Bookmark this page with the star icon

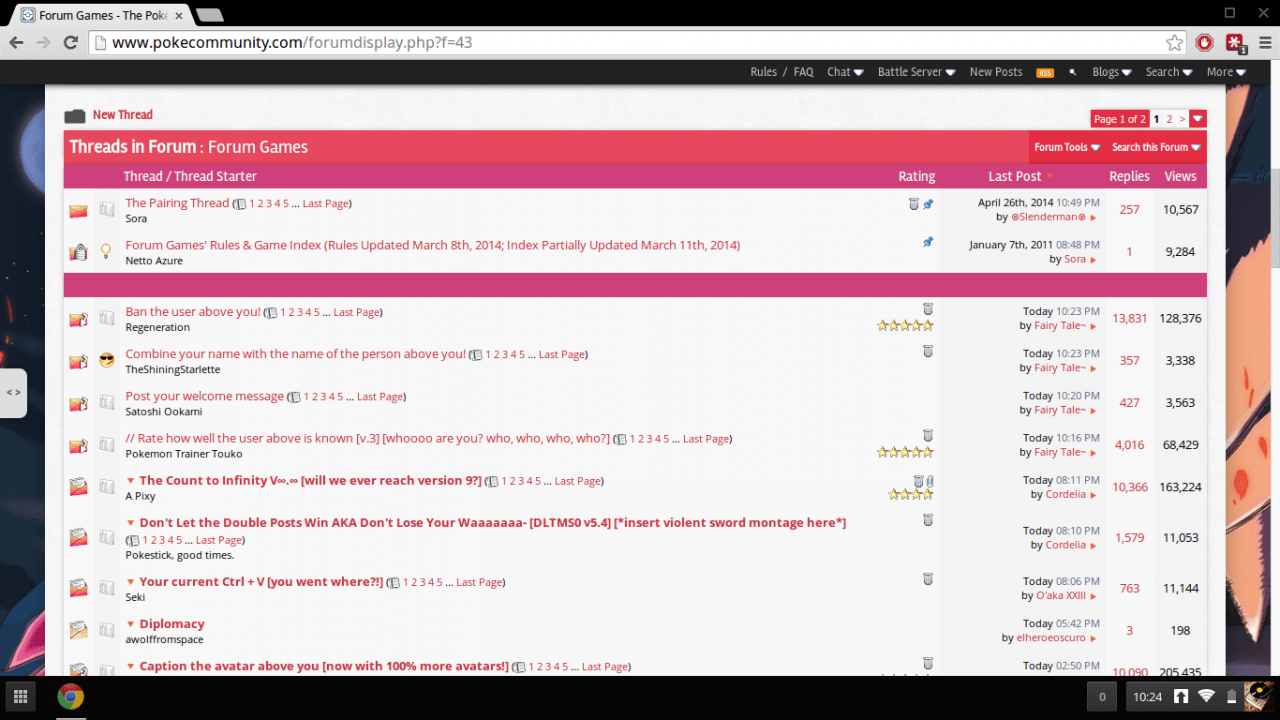(x=1174, y=43)
